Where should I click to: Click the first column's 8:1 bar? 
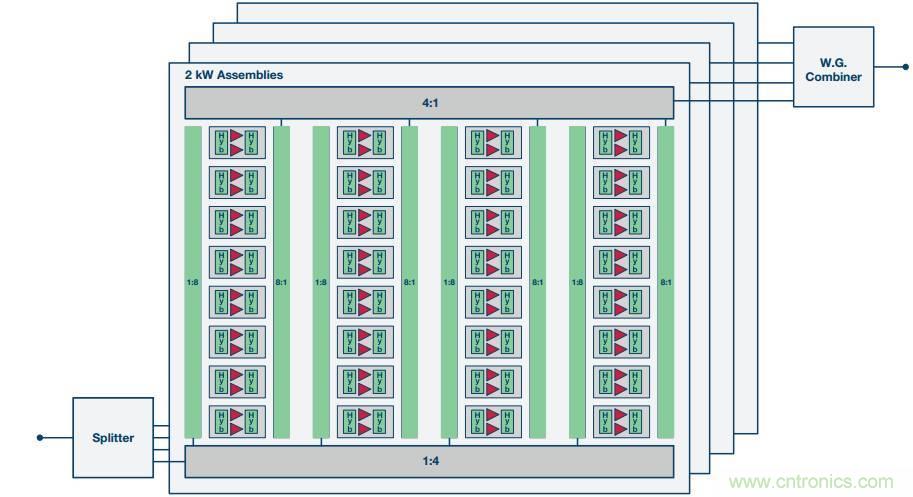coord(282,282)
